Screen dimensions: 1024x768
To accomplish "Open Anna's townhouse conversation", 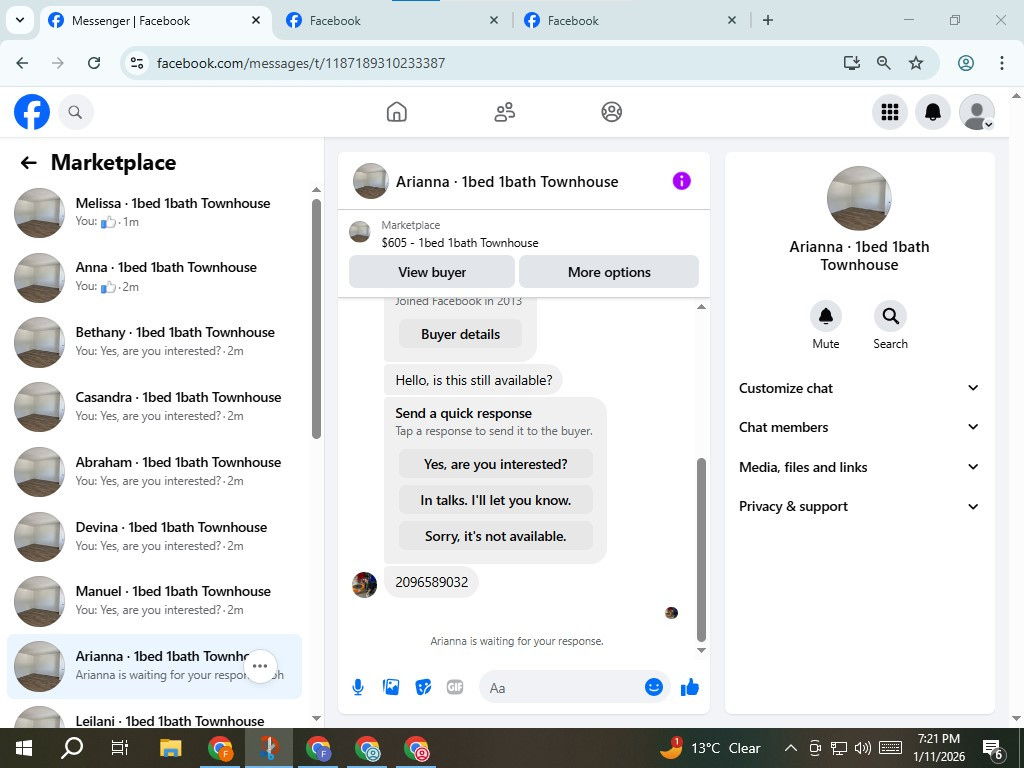I will 155,277.
